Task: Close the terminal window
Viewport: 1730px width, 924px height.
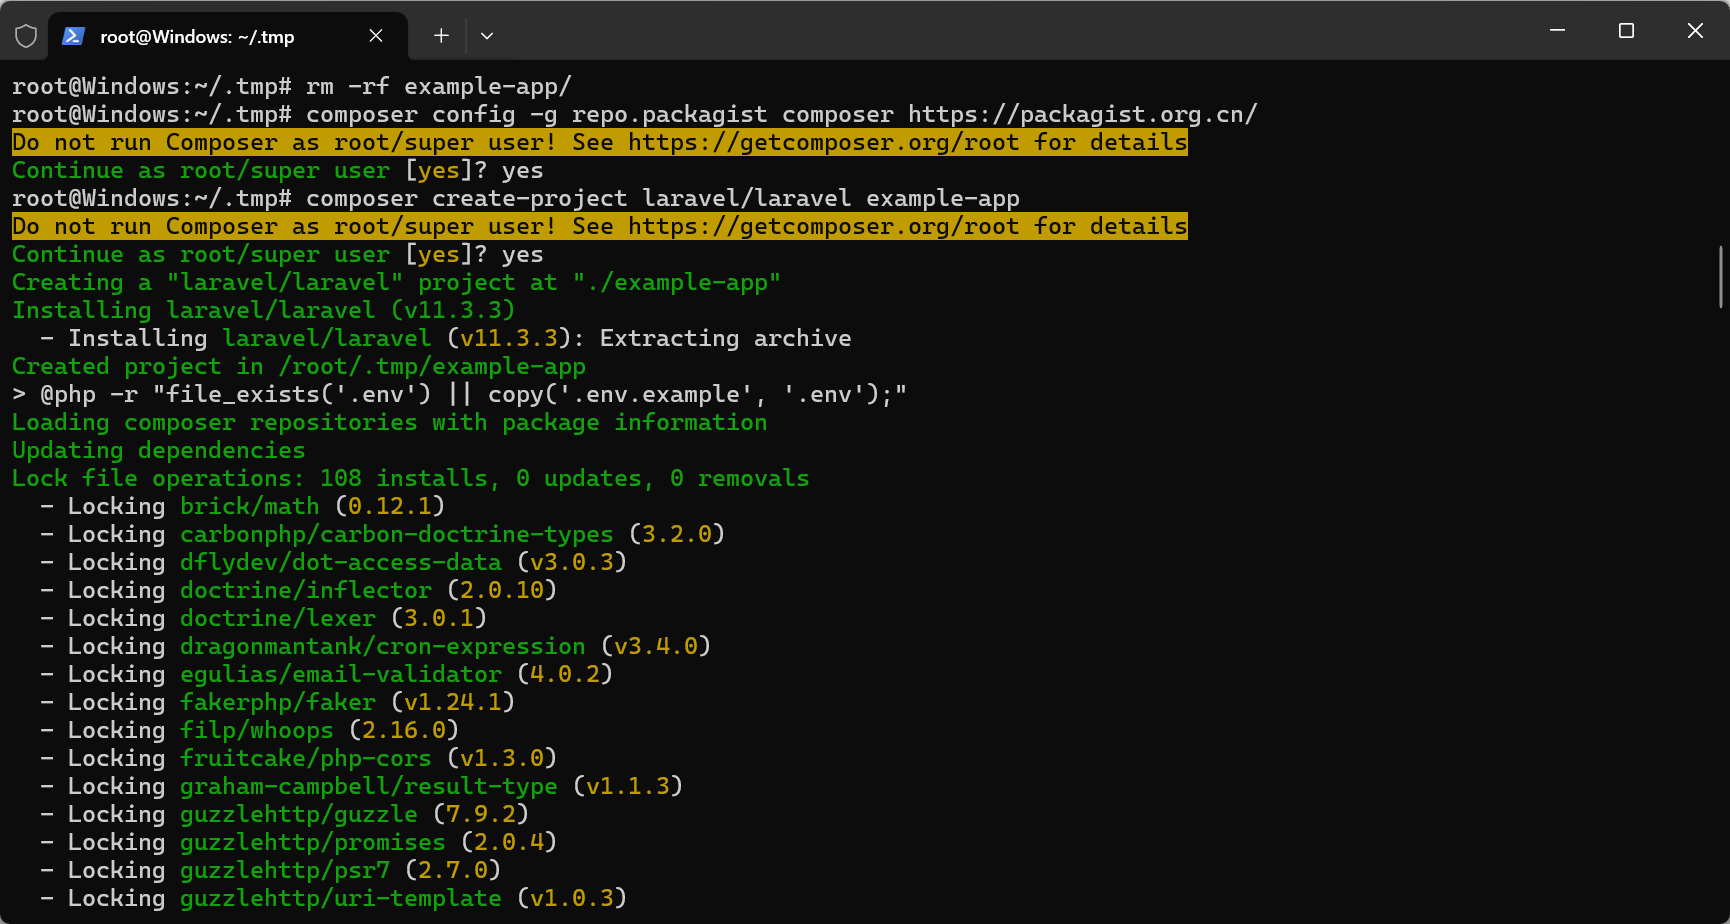Action: [1695, 31]
